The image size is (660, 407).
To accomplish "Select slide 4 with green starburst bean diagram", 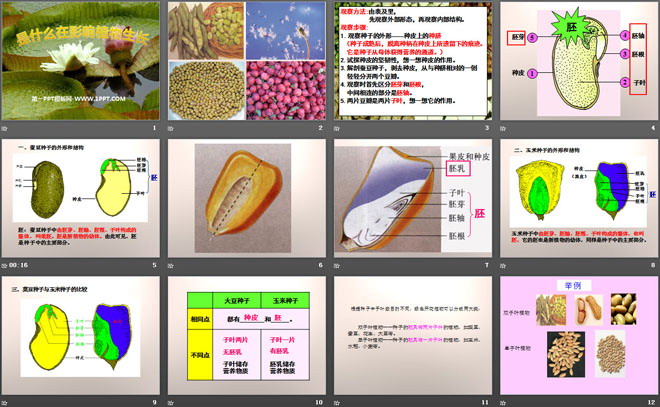I will [579, 61].
